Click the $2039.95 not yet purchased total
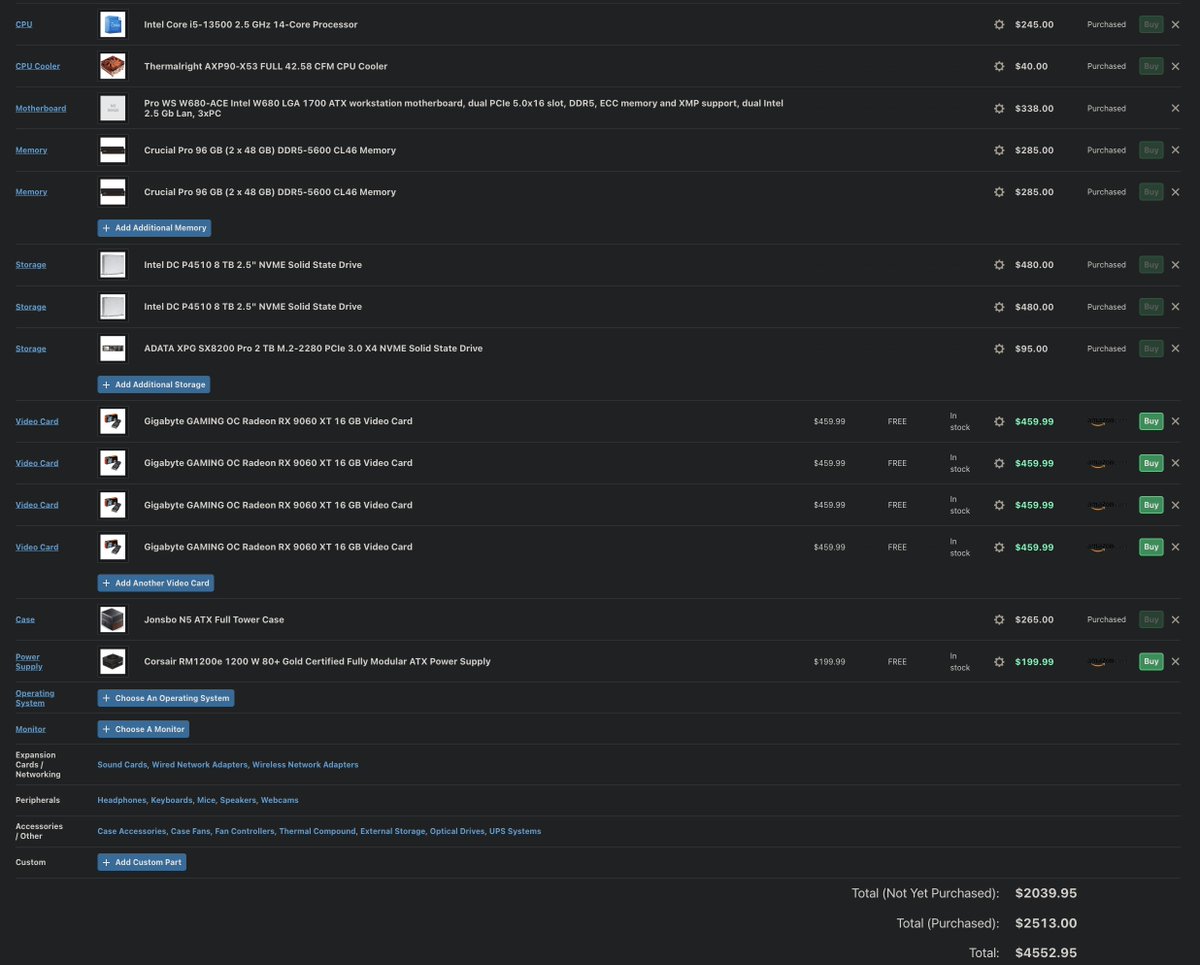Viewport: 1200px width, 965px height. click(x=1046, y=893)
